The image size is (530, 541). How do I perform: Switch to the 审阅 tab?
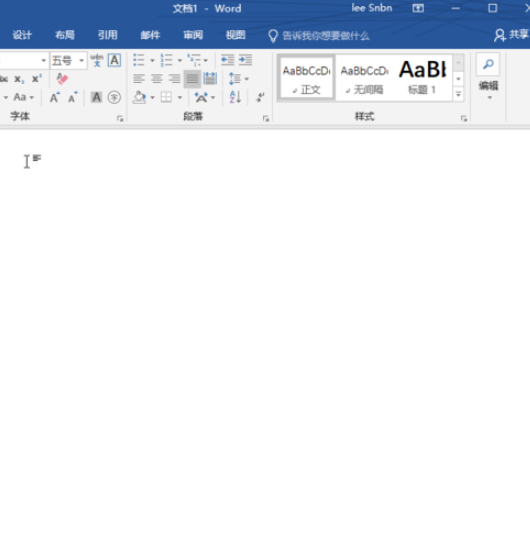pyautogui.click(x=193, y=35)
